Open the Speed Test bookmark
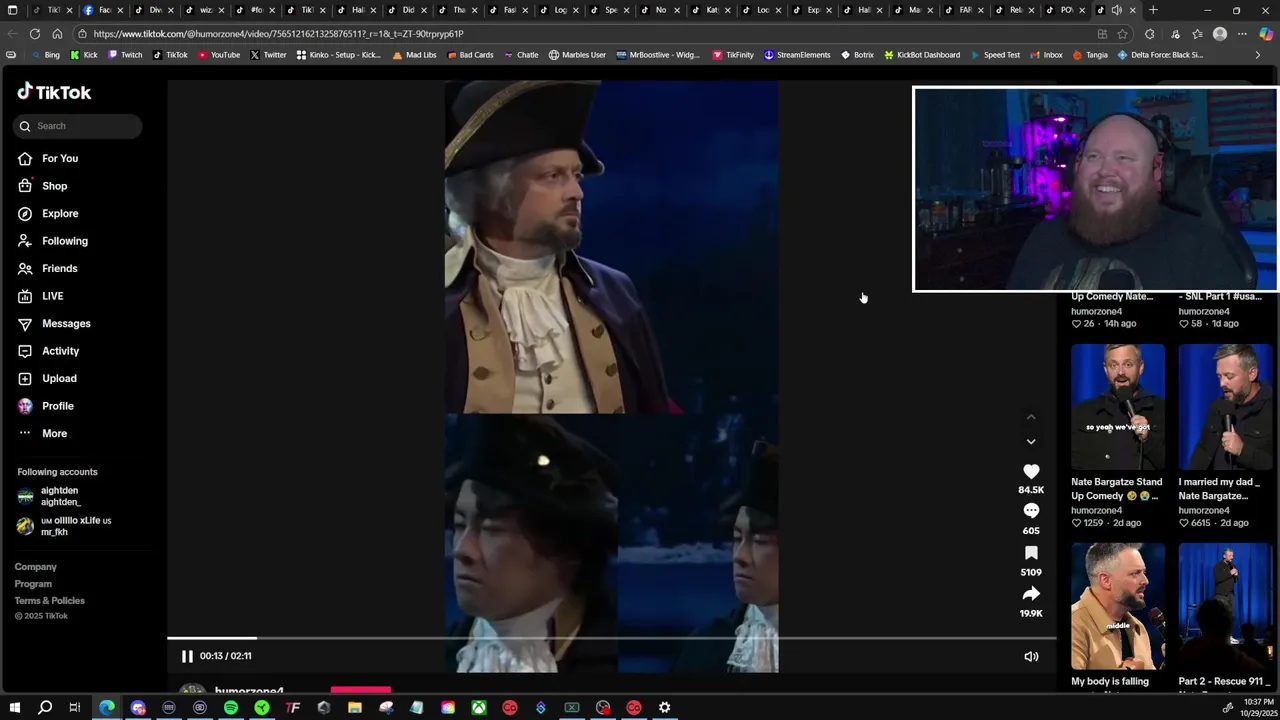This screenshot has height=720, width=1280. (994, 55)
